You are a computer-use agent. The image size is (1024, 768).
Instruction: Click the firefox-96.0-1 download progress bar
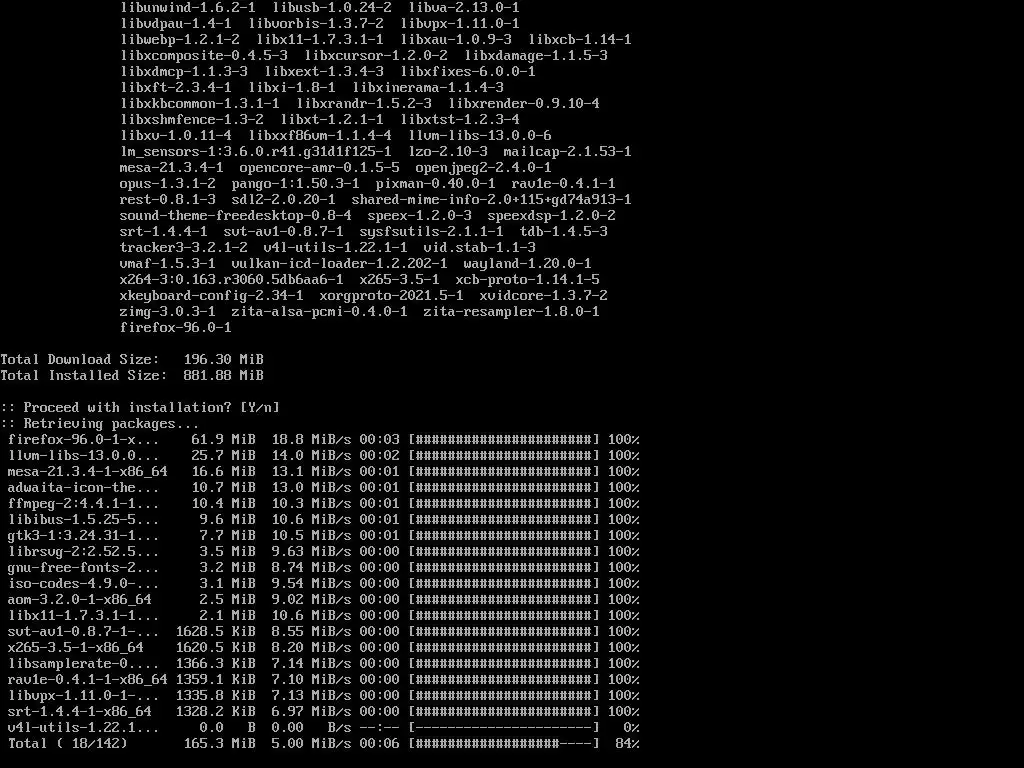point(504,440)
